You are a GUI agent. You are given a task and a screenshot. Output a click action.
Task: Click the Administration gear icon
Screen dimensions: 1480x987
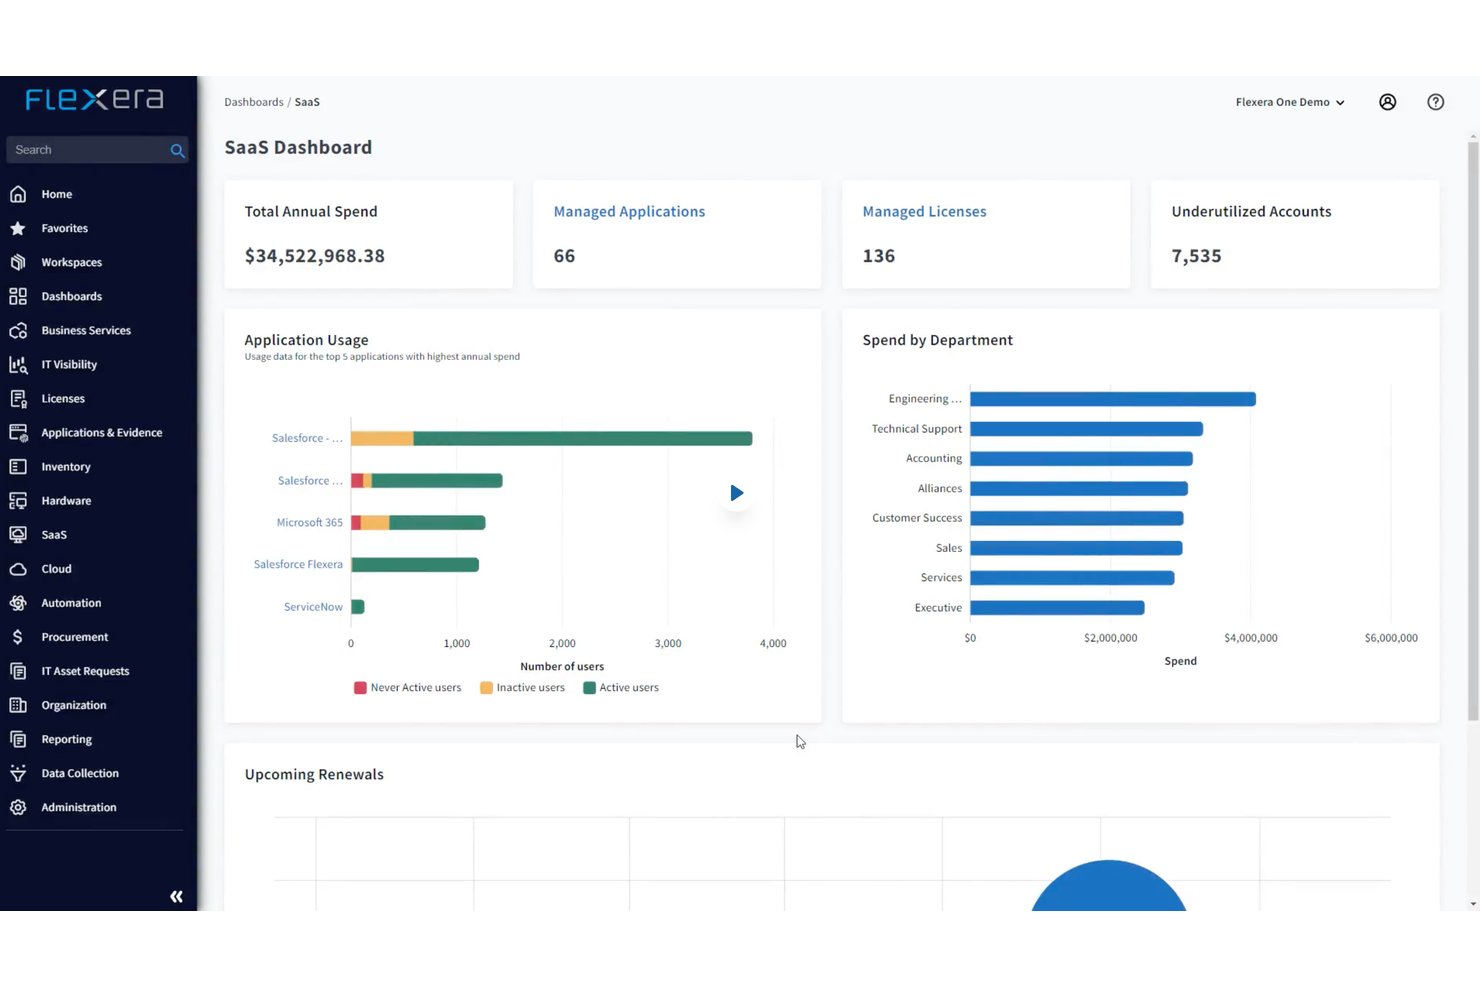pos(18,806)
